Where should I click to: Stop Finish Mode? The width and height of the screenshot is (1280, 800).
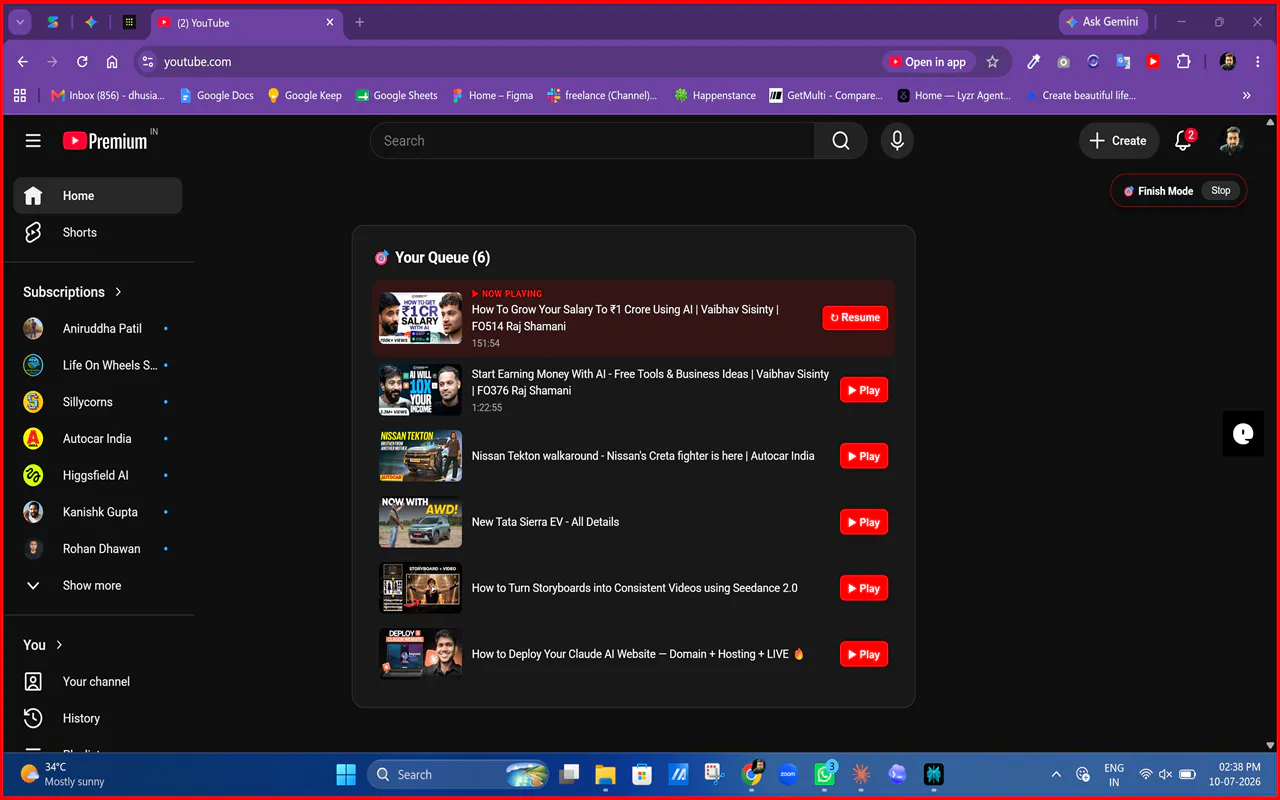point(1221,190)
